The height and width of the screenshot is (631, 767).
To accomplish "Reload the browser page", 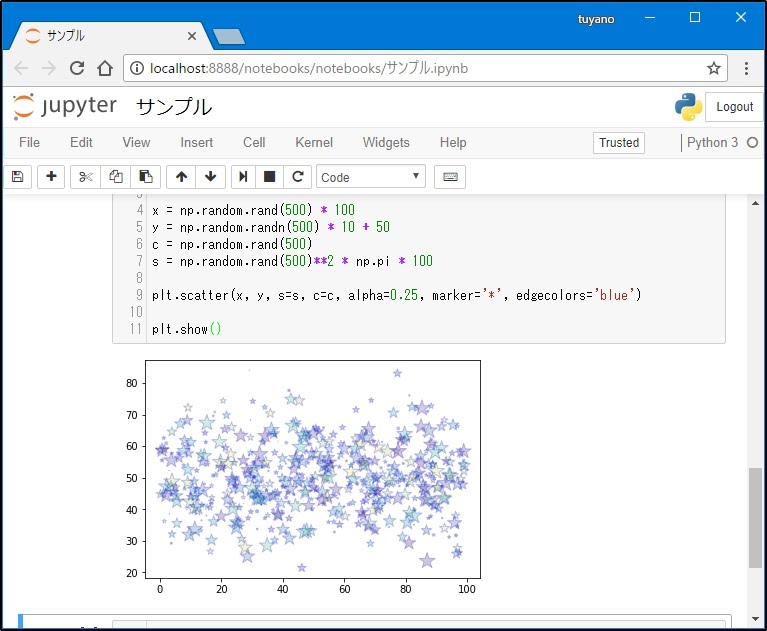I will pyautogui.click(x=77, y=68).
